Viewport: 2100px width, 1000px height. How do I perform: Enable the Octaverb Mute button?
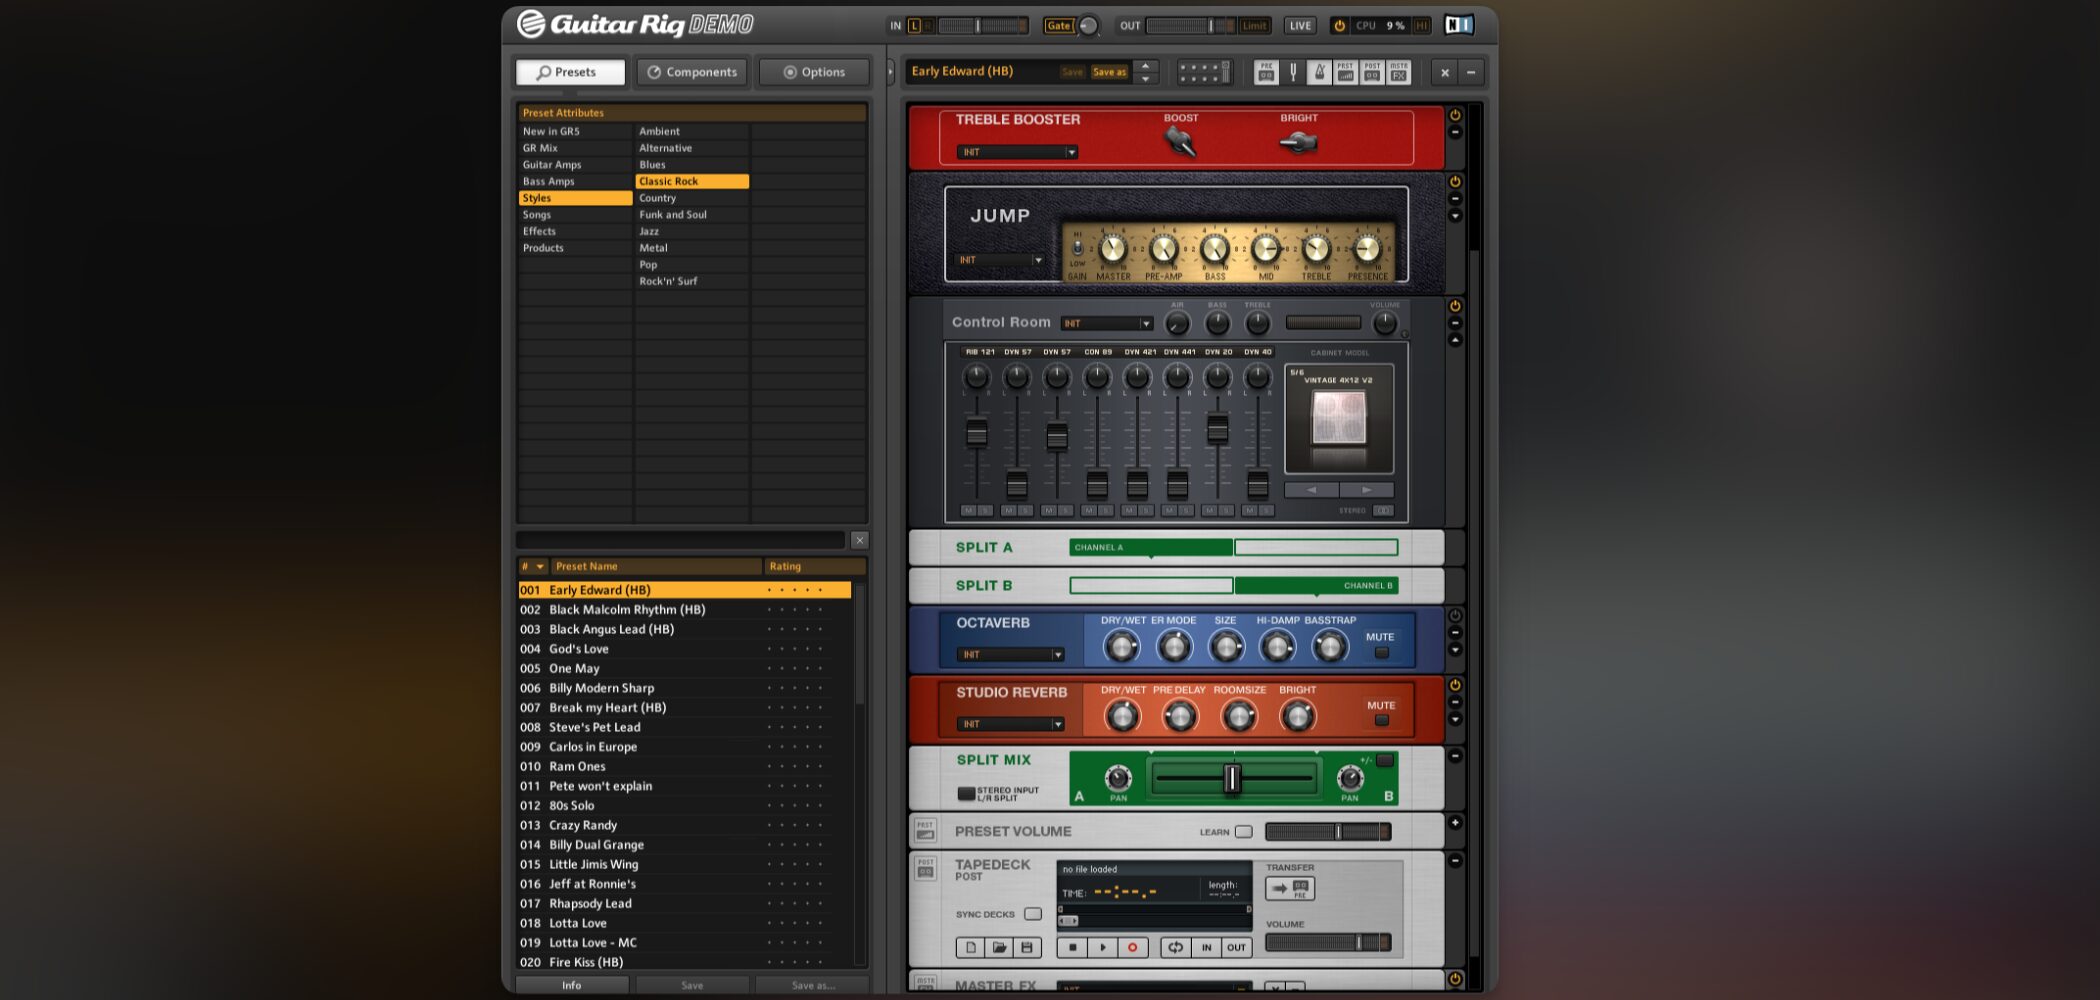coord(1381,653)
